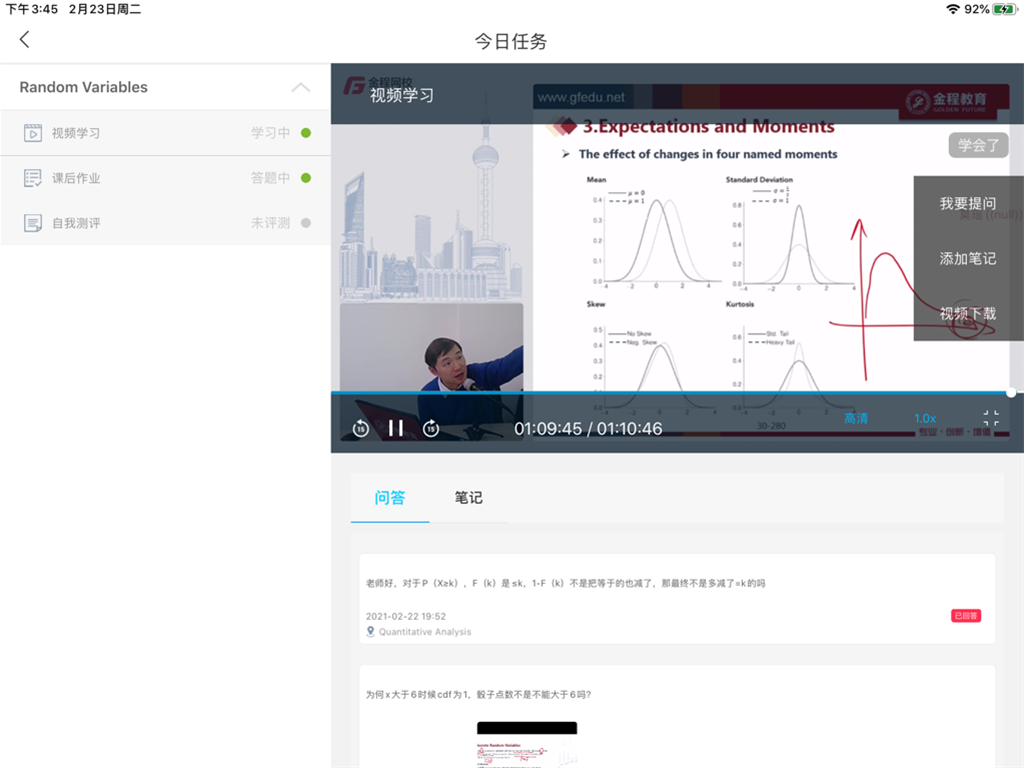Image resolution: width=1024 pixels, height=768 pixels.
Task: Choose 视频下载 to download video
Action: pos(968,313)
